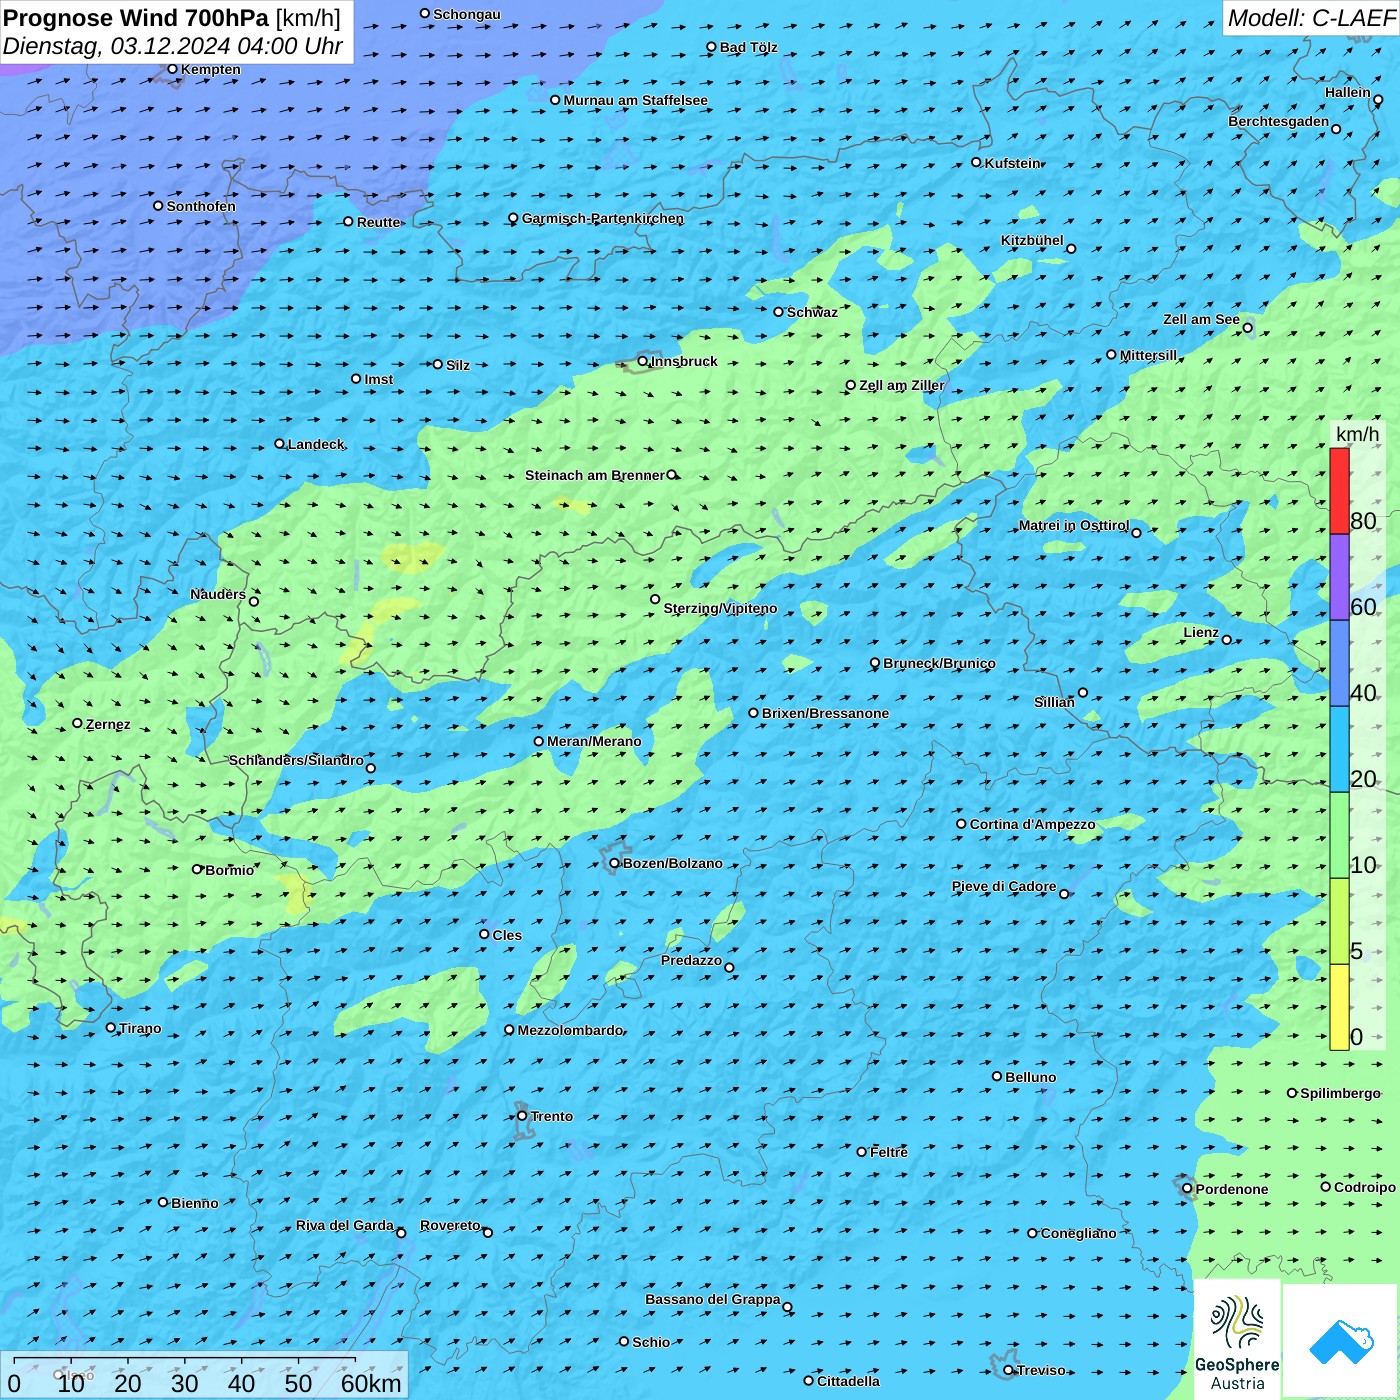Click the 'Bad Tölz' map label
The width and height of the screenshot is (1400, 1400).
pos(748,47)
